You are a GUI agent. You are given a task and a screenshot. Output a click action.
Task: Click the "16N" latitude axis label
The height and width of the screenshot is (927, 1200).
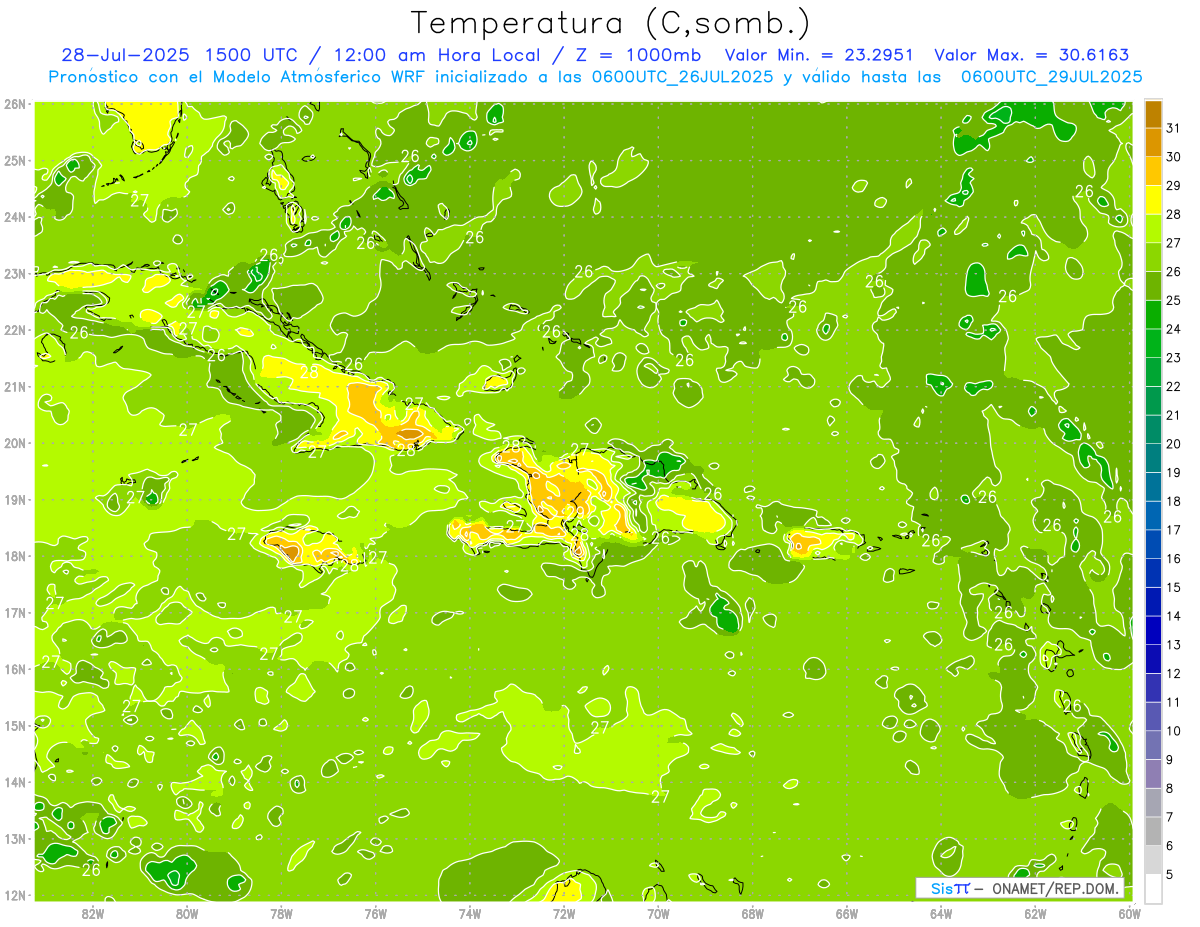pyautogui.click(x=14, y=669)
